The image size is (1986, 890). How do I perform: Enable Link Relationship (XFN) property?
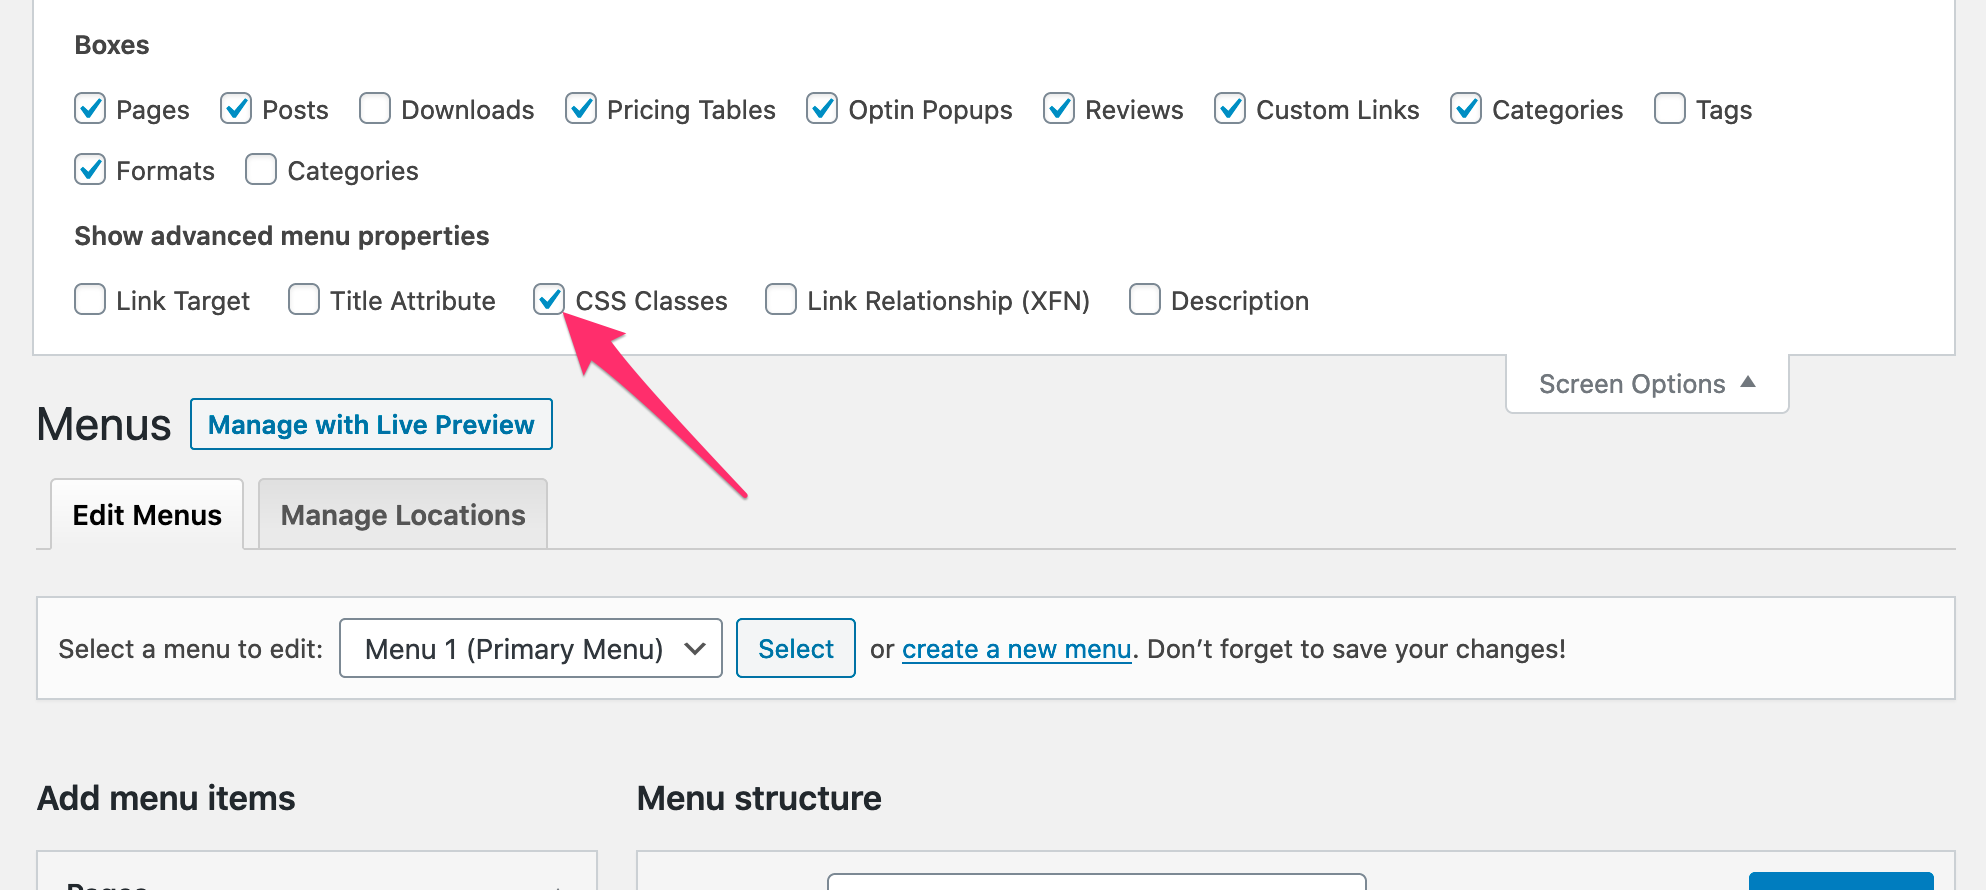coord(780,299)
